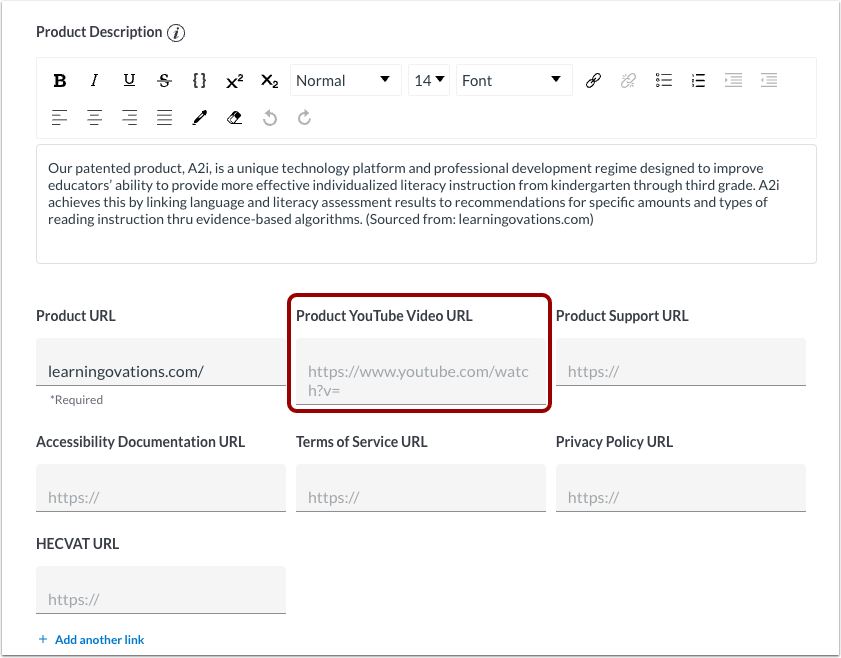841x658 pixels.
Task: Align text right
Action: click(129, 117)
